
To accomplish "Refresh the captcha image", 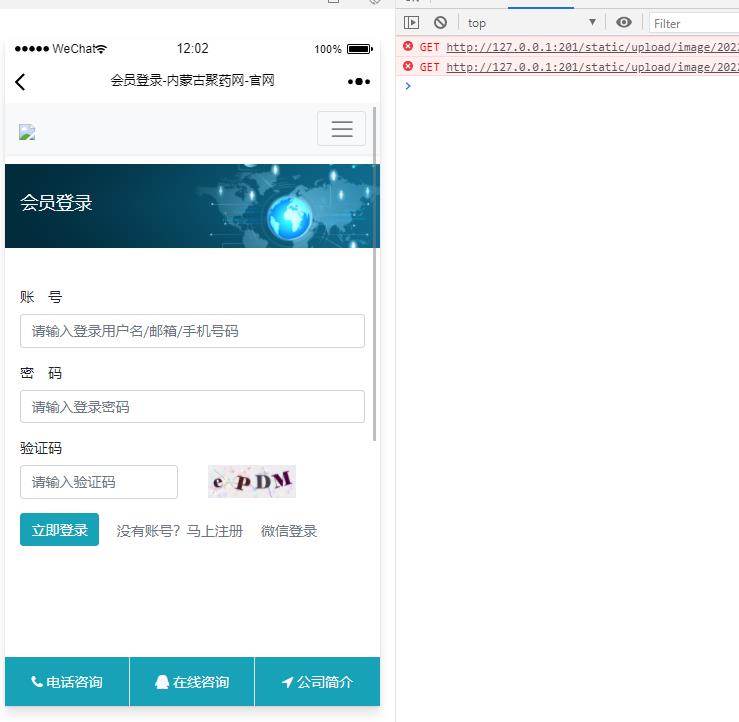I will pyautogui.click(x=252, y=482).
